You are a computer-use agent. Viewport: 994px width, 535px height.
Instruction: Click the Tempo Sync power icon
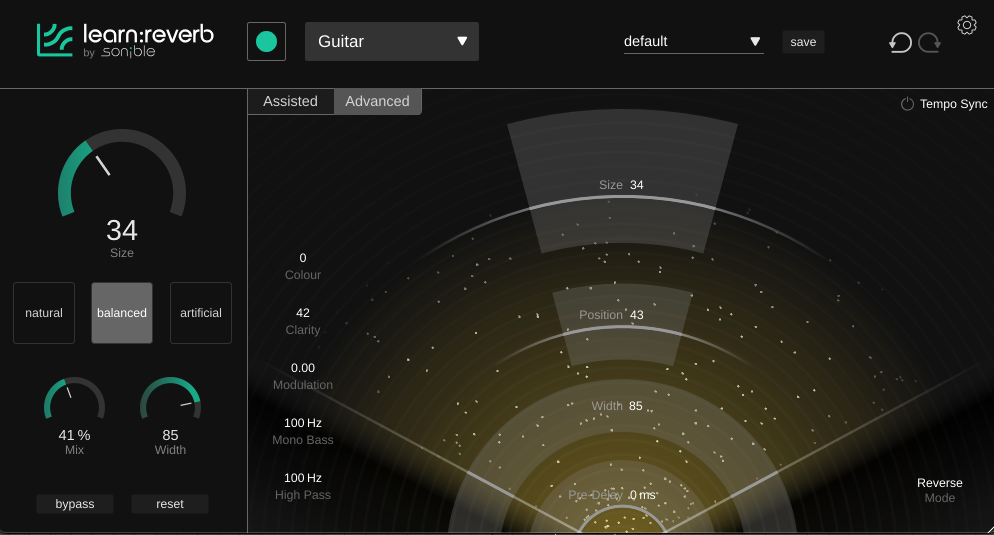907,104
